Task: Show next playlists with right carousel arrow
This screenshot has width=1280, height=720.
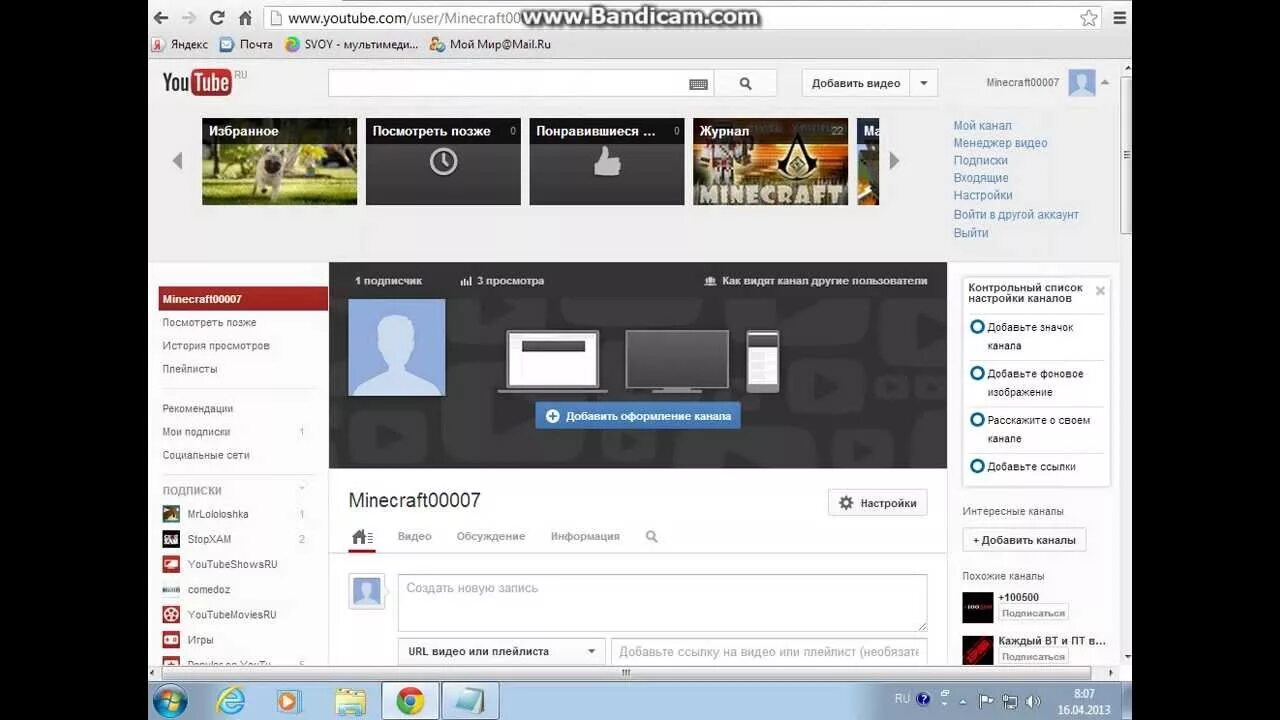Action: 894,160
